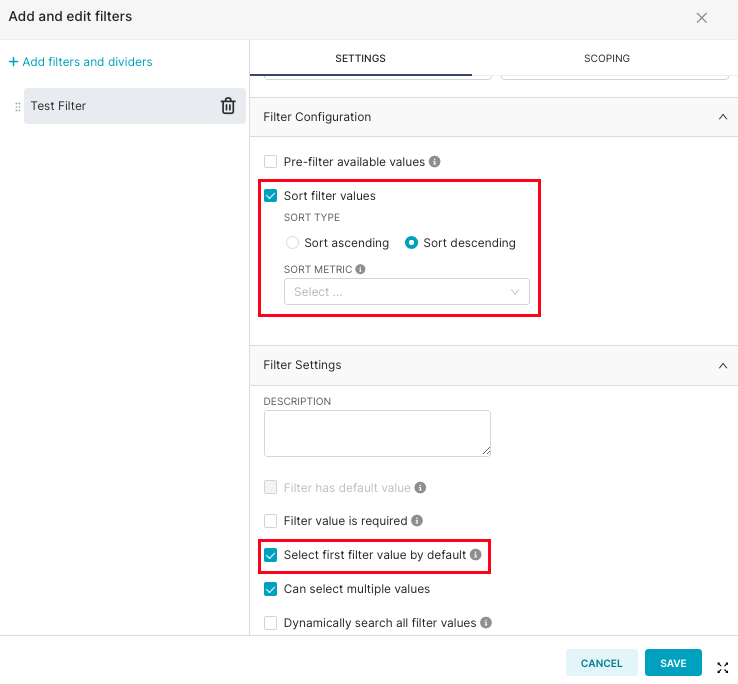Switch to the Scoping tab
The height and width of the screenshot is (684, 738).
click(x=607, y=59)
